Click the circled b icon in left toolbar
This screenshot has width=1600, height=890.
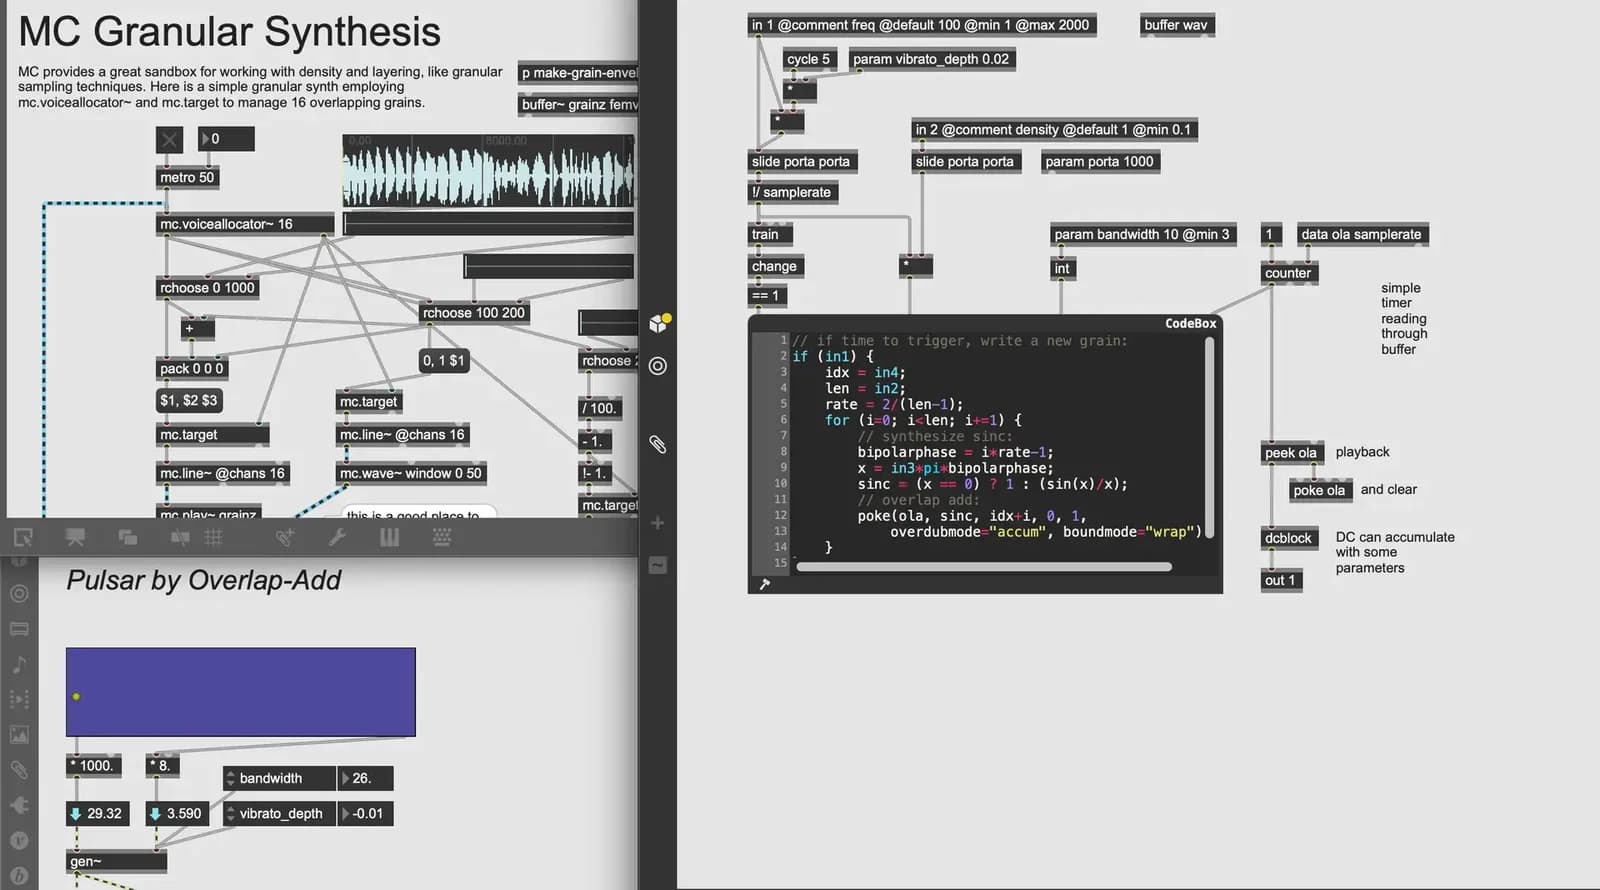tap(19, 875)
